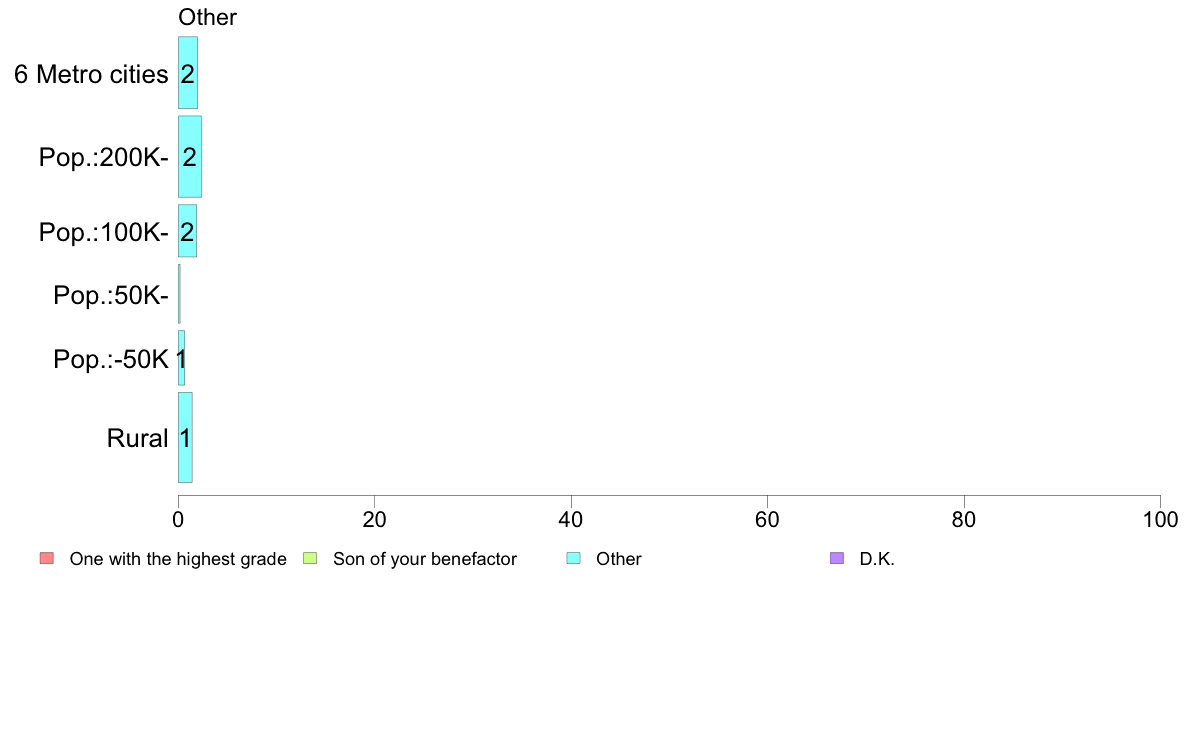Select the 'Pop.:200K-' bar
Screen dimensions: 1188x736
190,157
